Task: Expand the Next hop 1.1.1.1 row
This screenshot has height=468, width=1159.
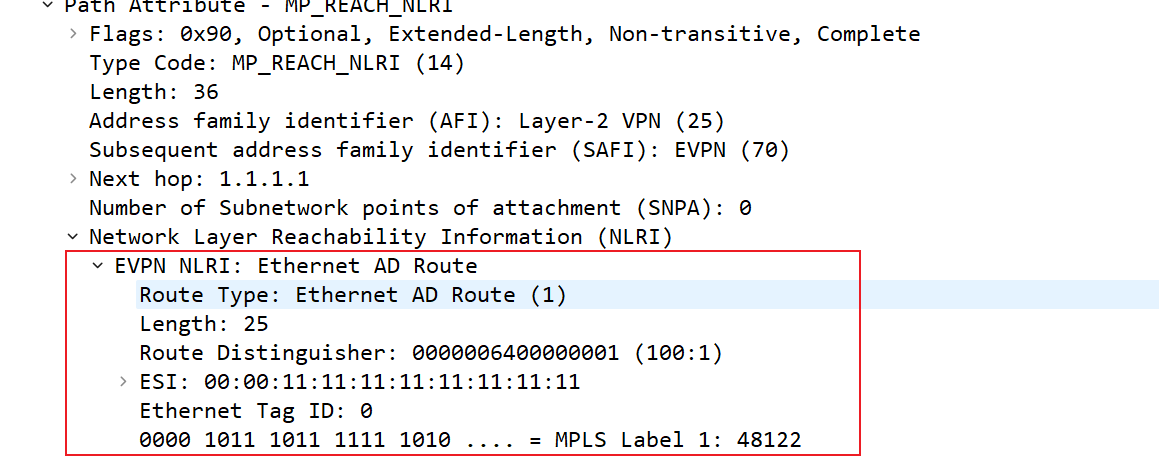Action: click(x=74, y=180)
